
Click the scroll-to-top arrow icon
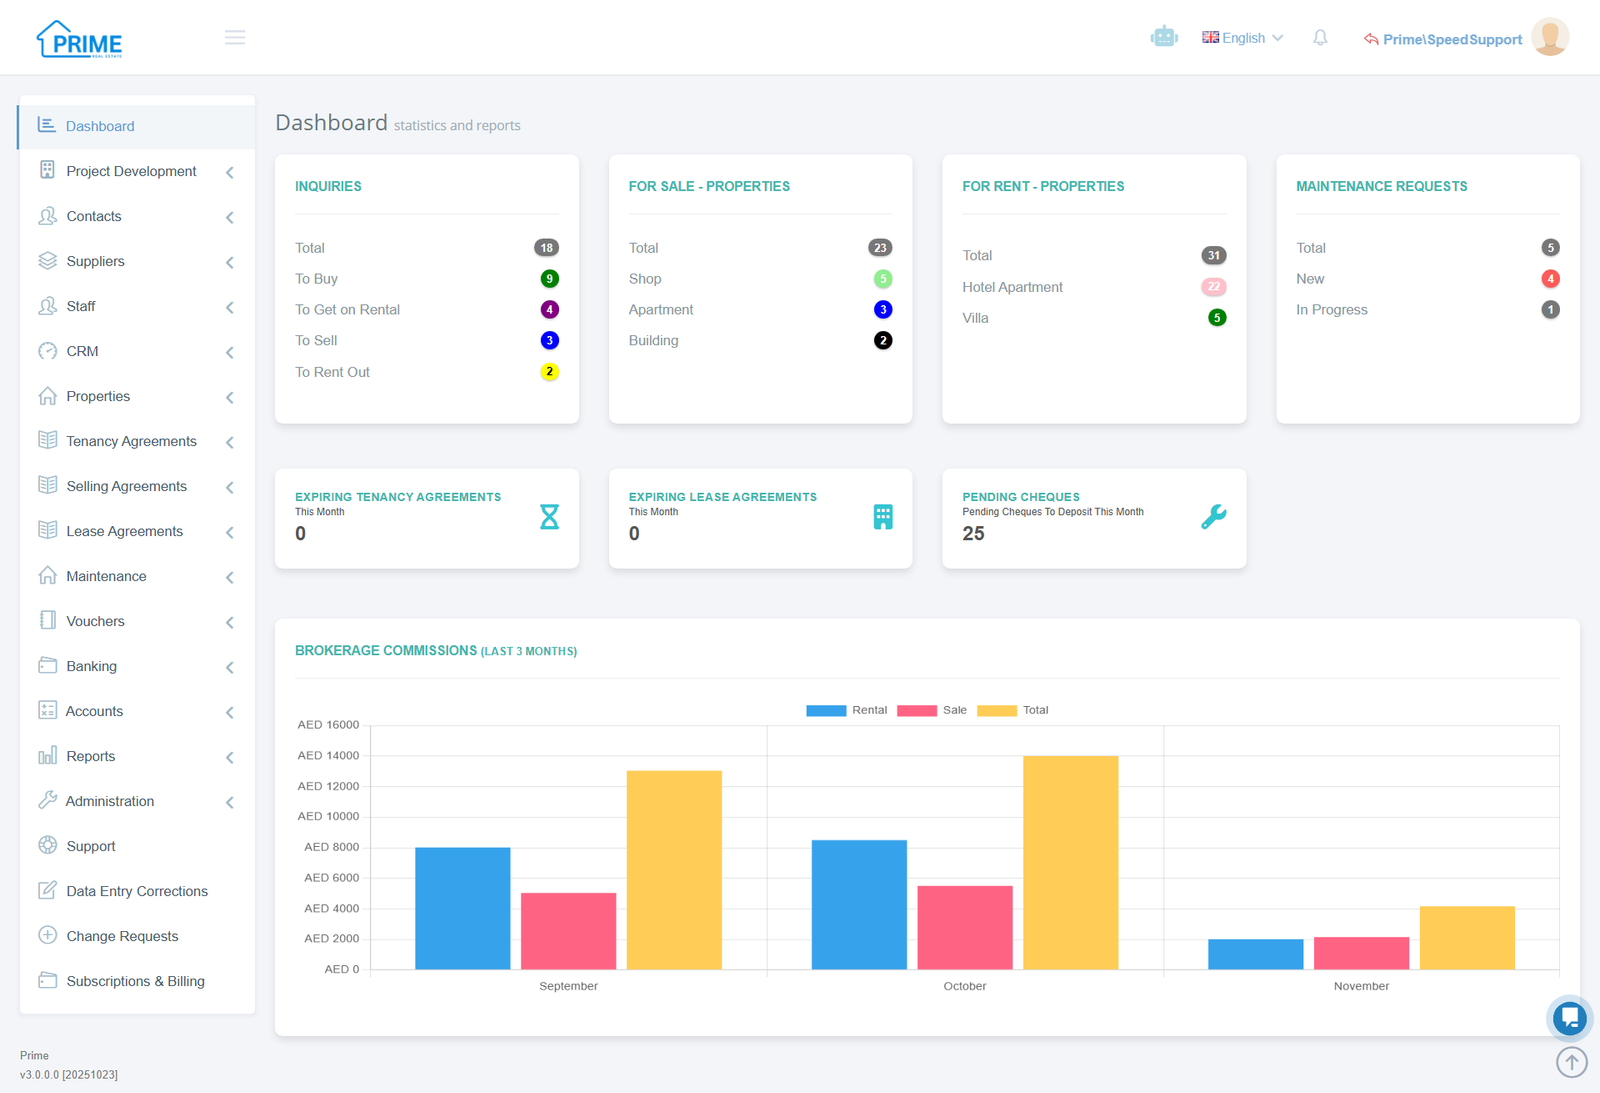pos(1571,1062)
